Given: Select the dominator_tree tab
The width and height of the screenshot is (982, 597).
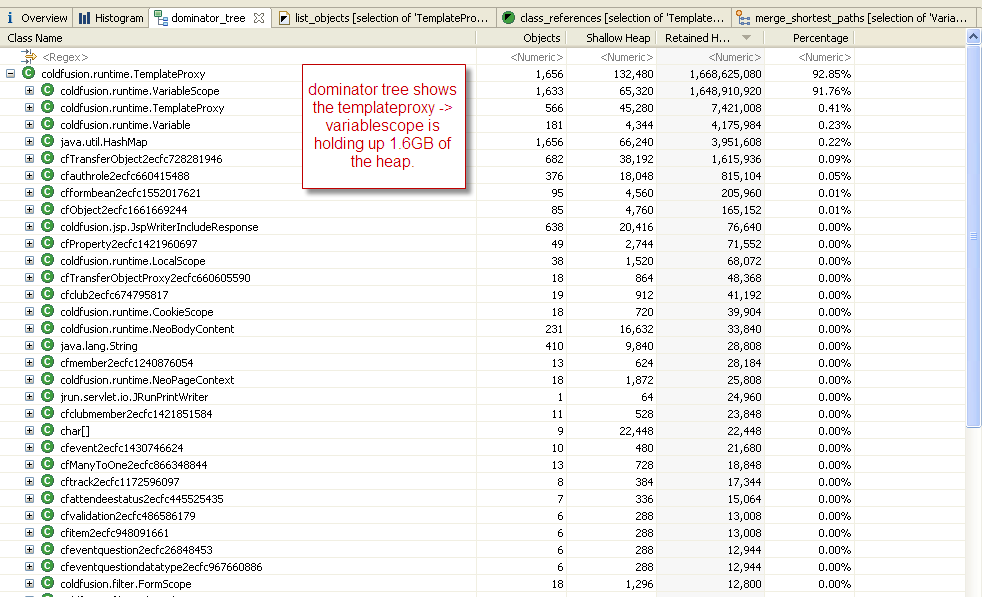Looking at the screenshot, I should (x=208, y=18).
